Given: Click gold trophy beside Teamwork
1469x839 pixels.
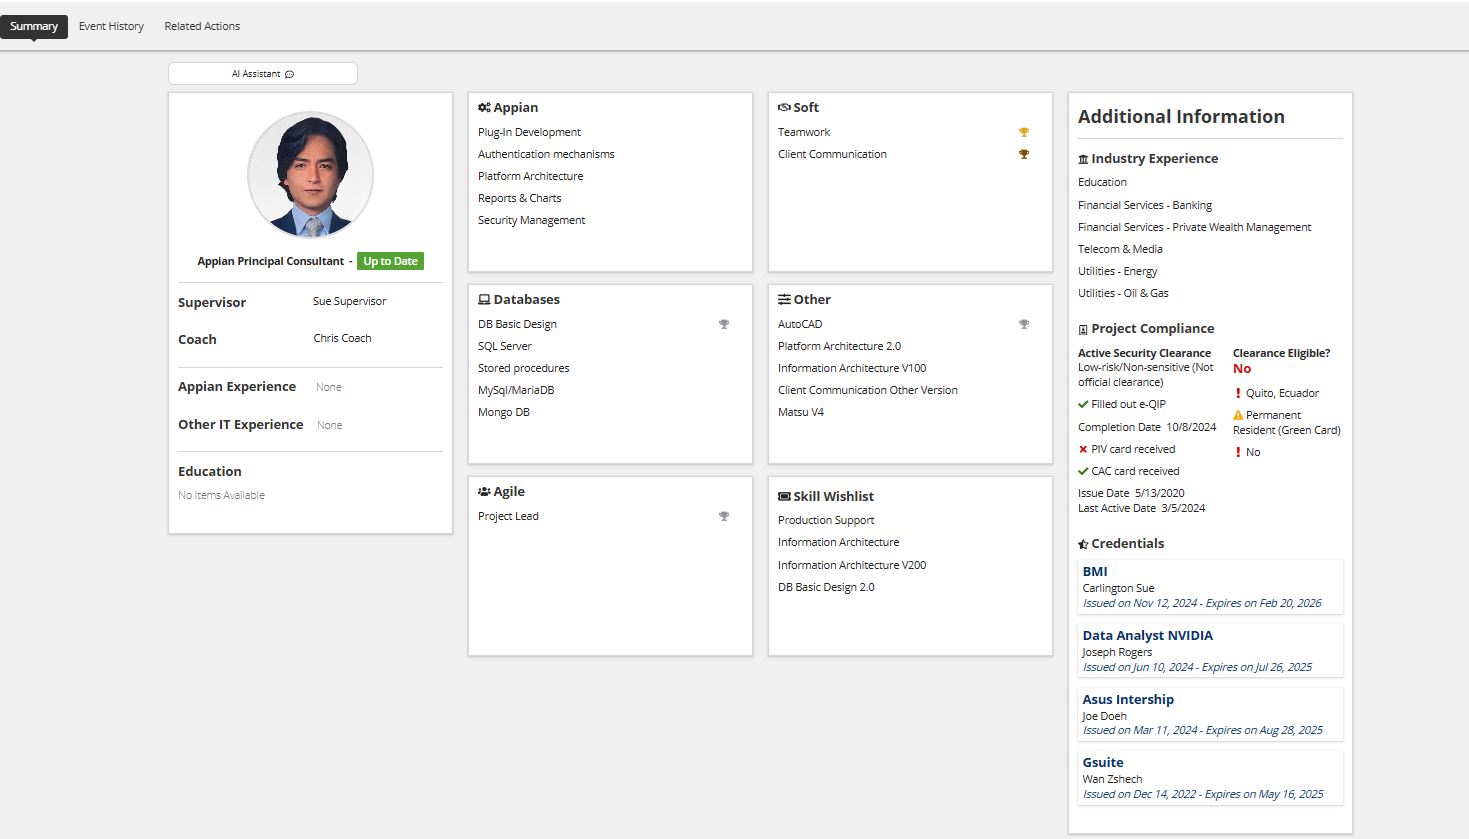Looking at the screenshot, I should point(1024,132).
